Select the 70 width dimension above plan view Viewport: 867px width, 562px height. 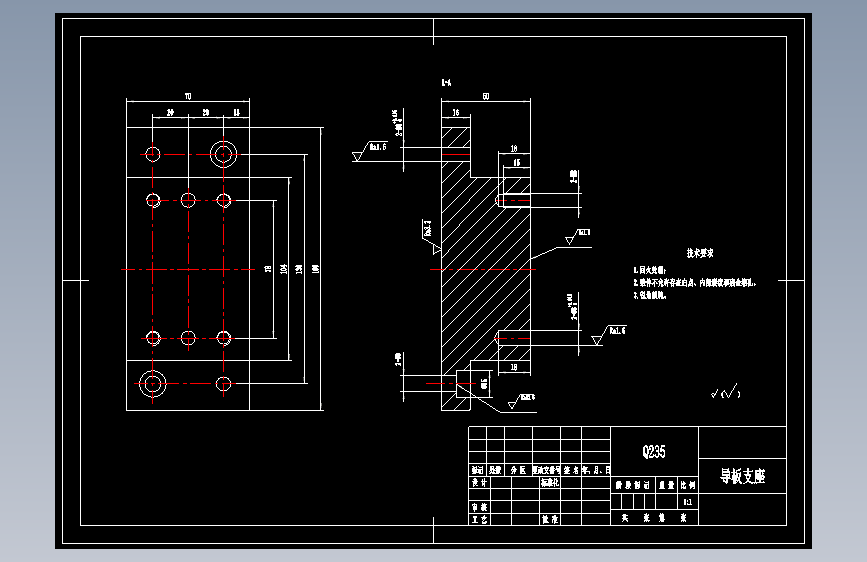coord(188,96)
